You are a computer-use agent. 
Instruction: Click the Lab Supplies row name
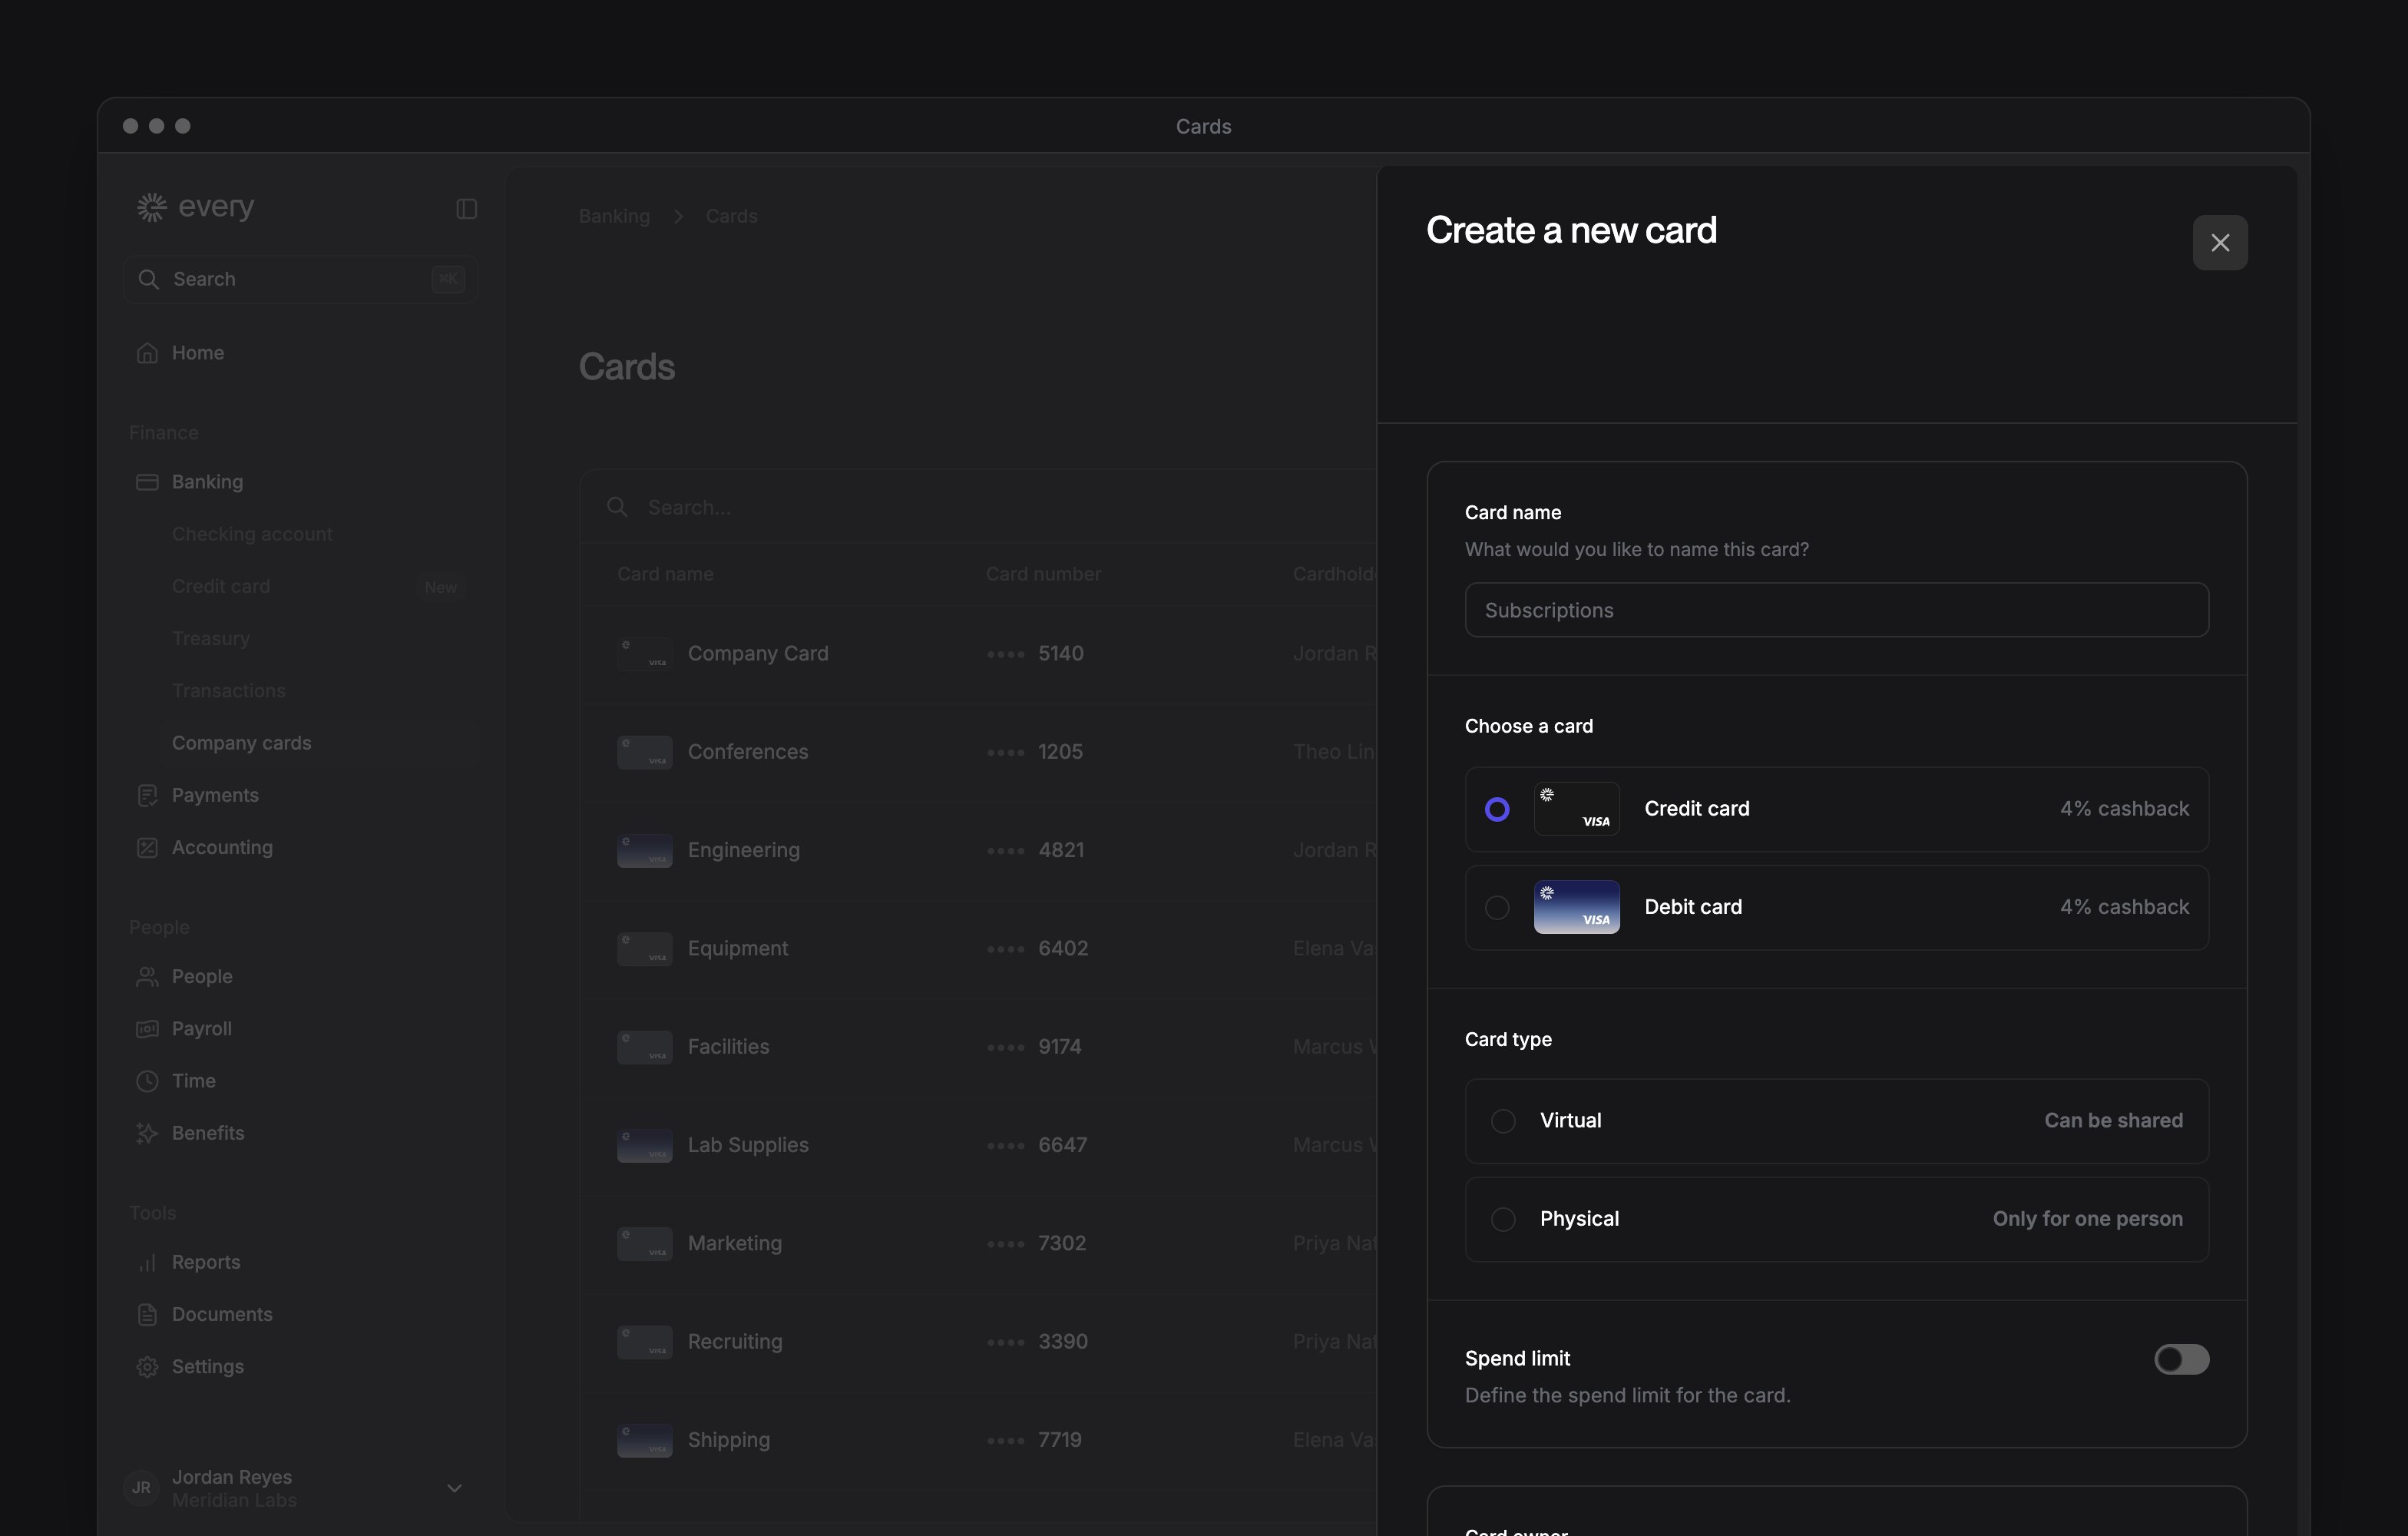click(748, 1145)
